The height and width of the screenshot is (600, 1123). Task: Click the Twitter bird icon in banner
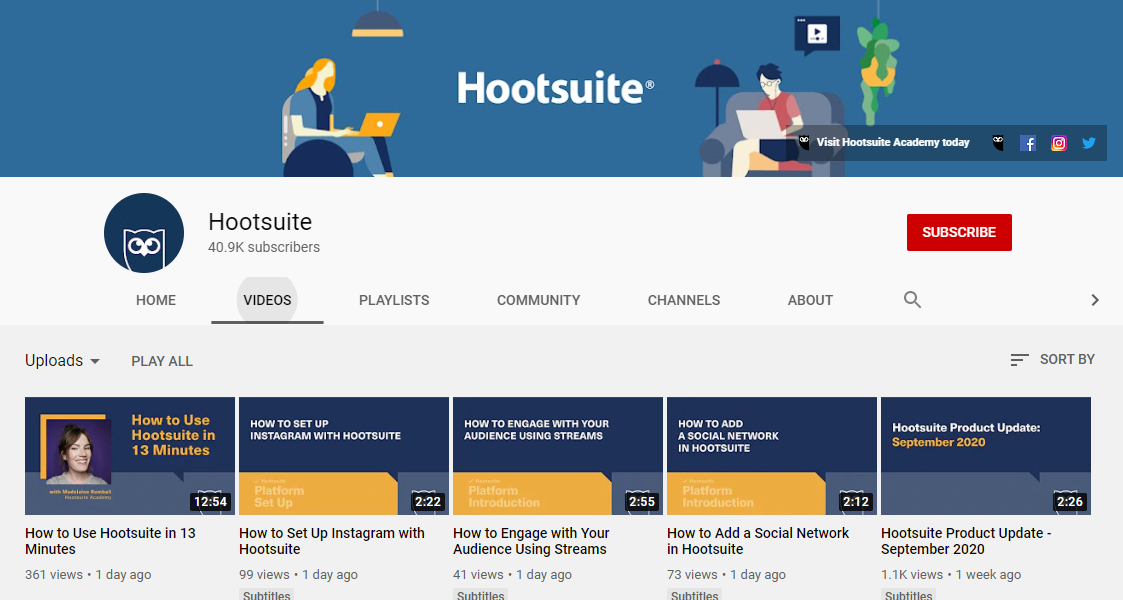tap(1089, 143)
